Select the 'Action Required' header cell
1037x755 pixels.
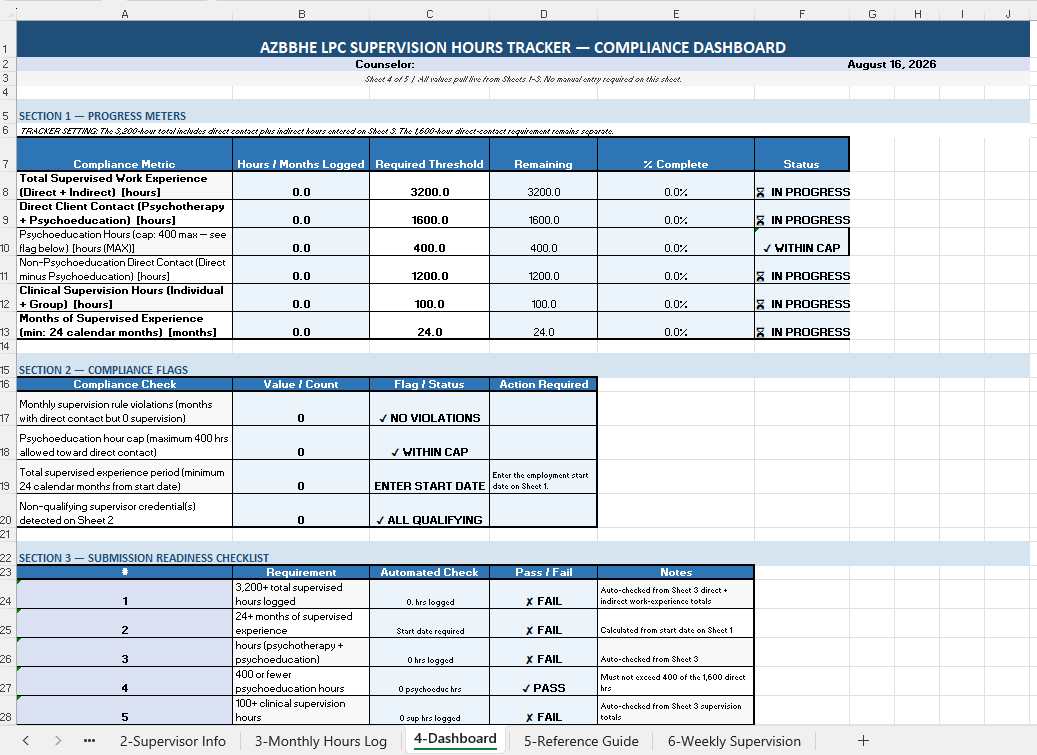click(544, 384)
